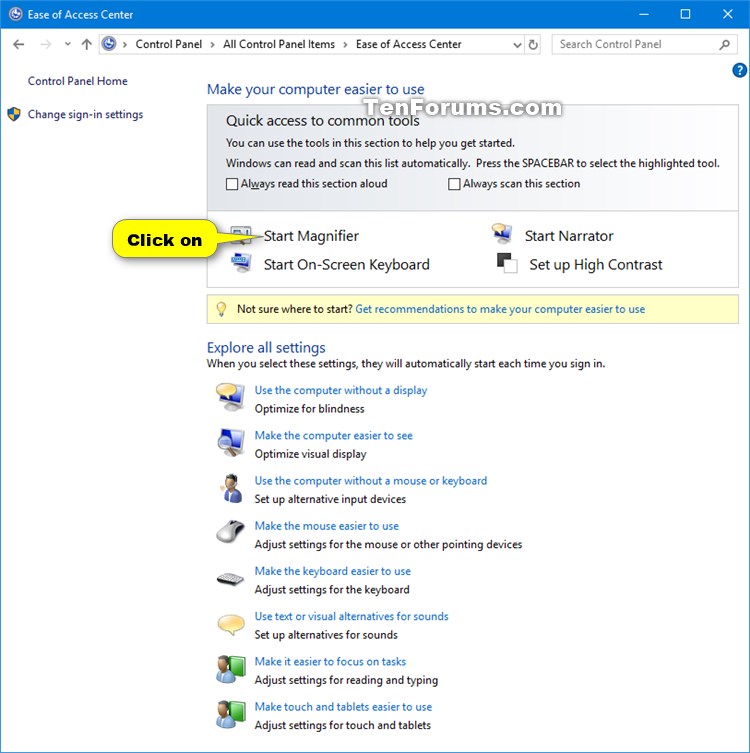The width and height of the screenshot is (750, 753).
Task: Open Make the mouse easier to use
Action: [x=327, y=526]
